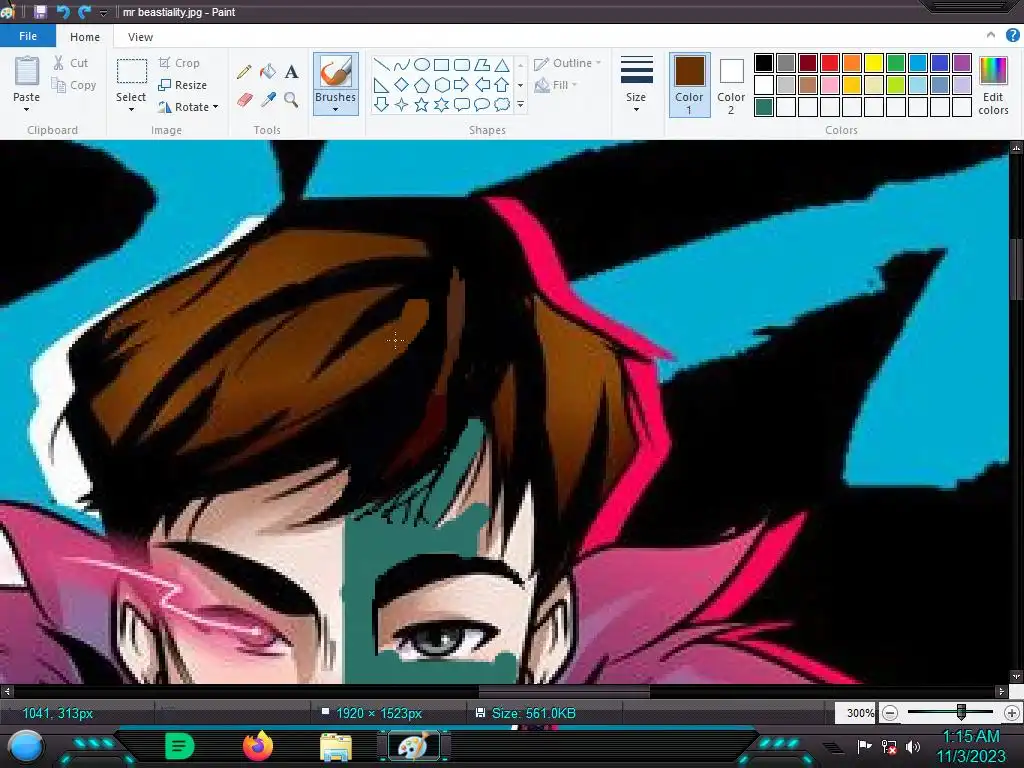The height and width of the screenshot is (768, 1024).
Task: Open the Size dropdown
Action: point(636,110)
